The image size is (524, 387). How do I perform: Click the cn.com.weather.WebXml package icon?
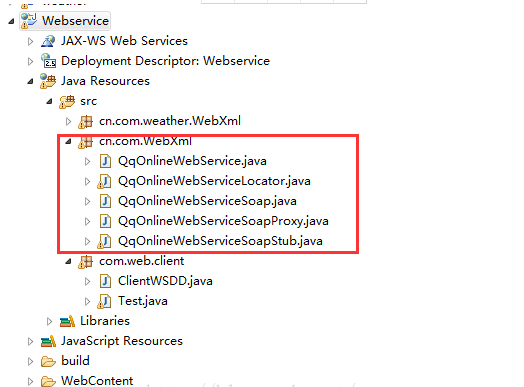pyautogui.click(x=86, y=122)
